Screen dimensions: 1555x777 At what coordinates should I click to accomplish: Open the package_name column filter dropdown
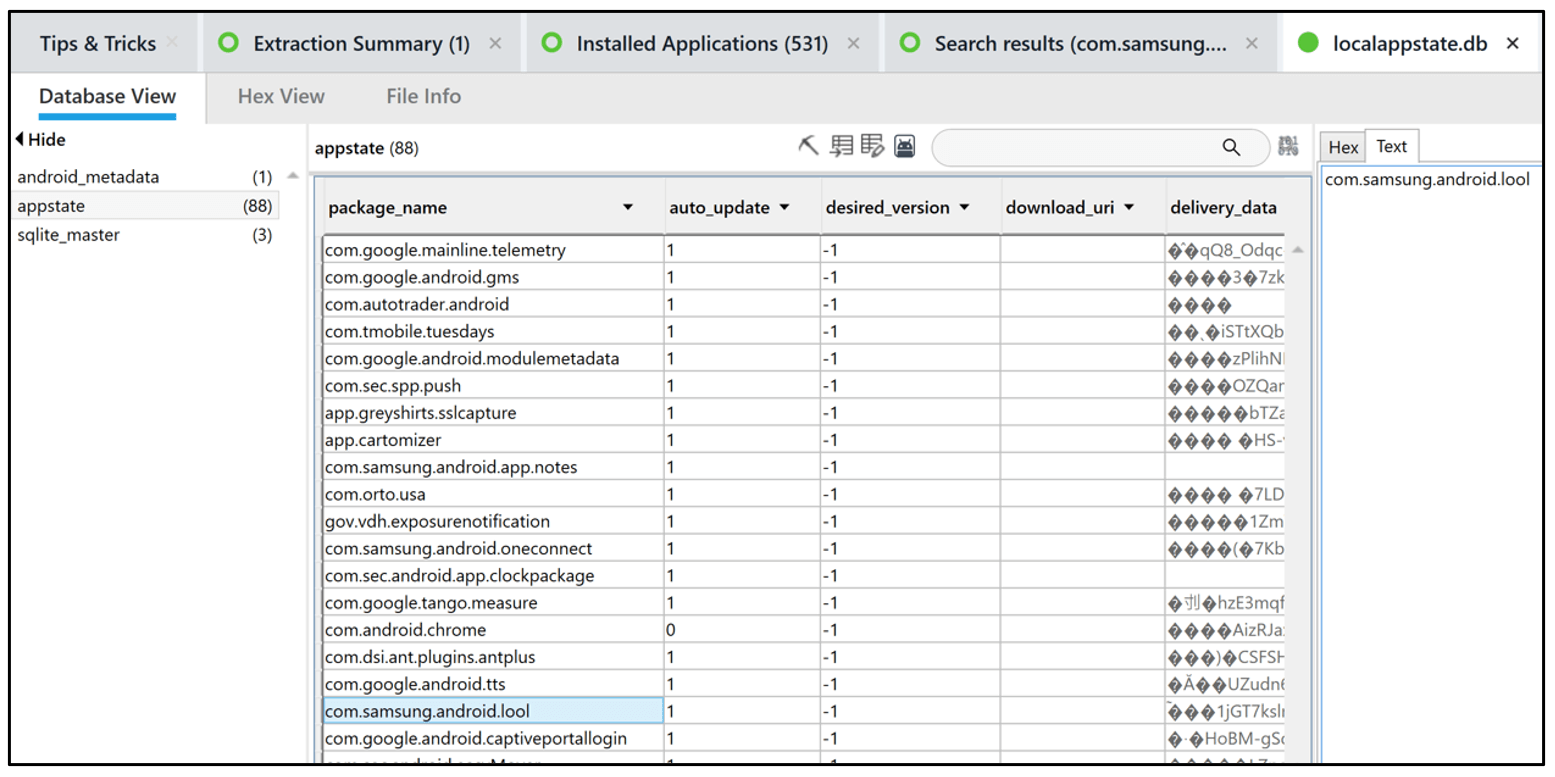[x=628, y=208]
